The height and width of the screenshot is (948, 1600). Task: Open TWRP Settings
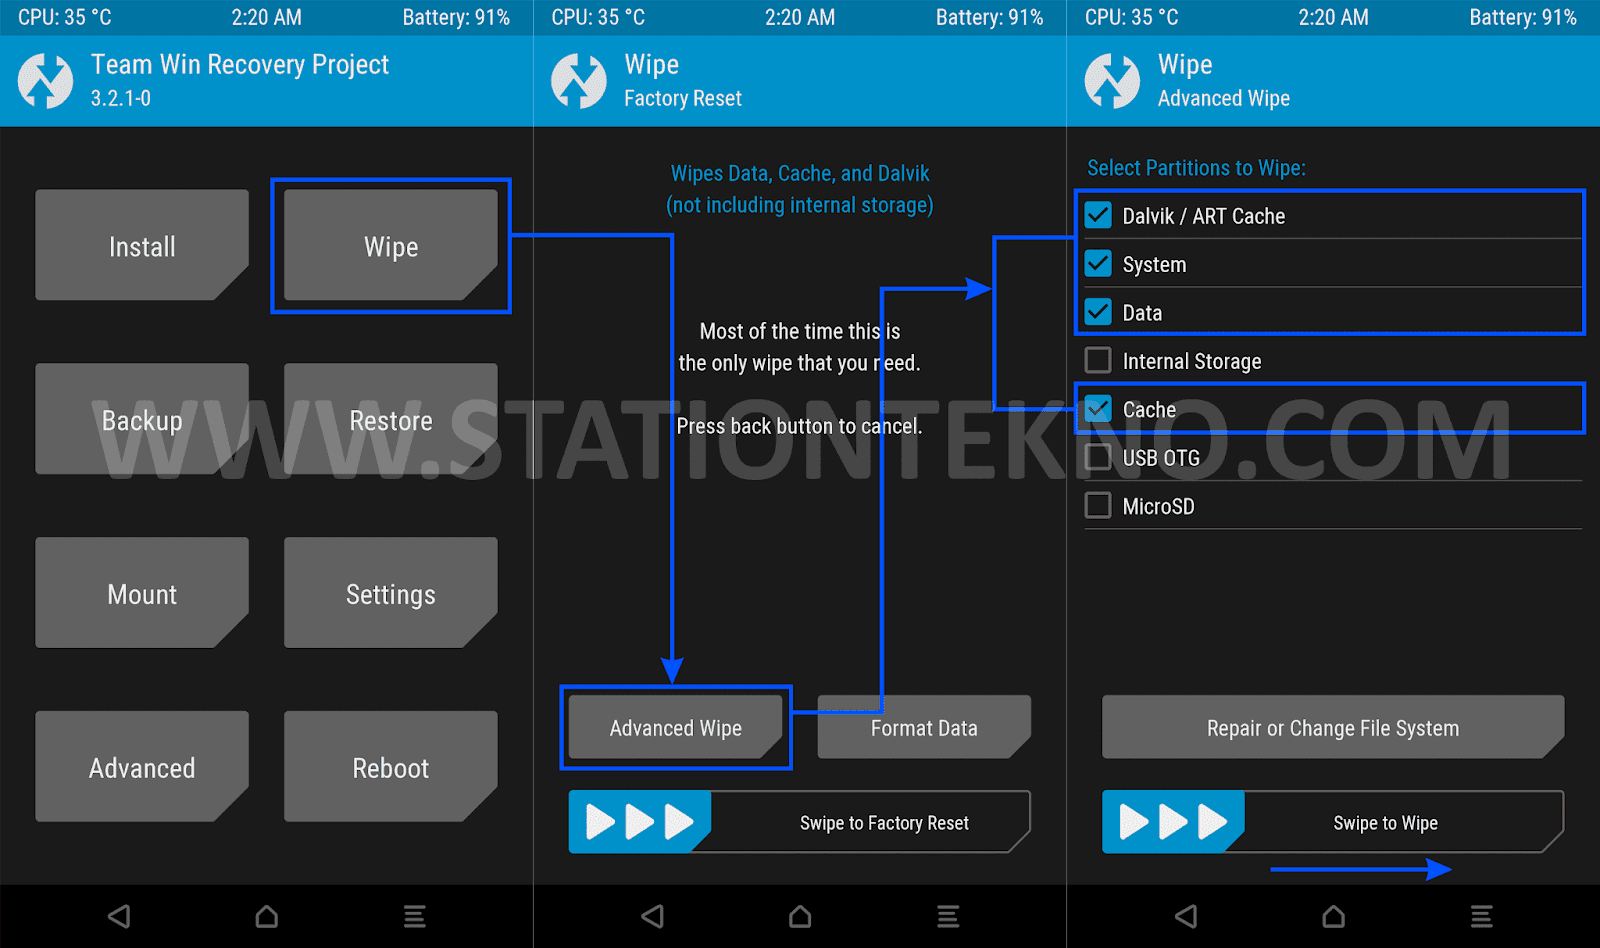(391, 593)
